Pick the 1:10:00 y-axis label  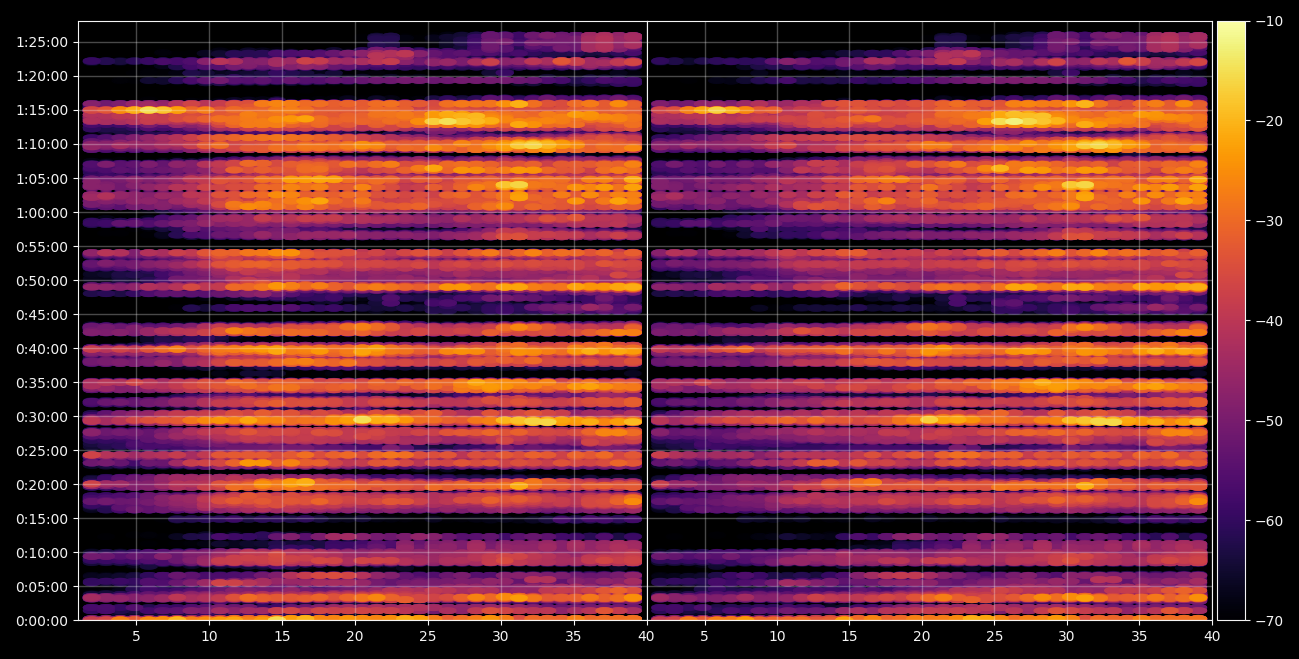[41, 144]
